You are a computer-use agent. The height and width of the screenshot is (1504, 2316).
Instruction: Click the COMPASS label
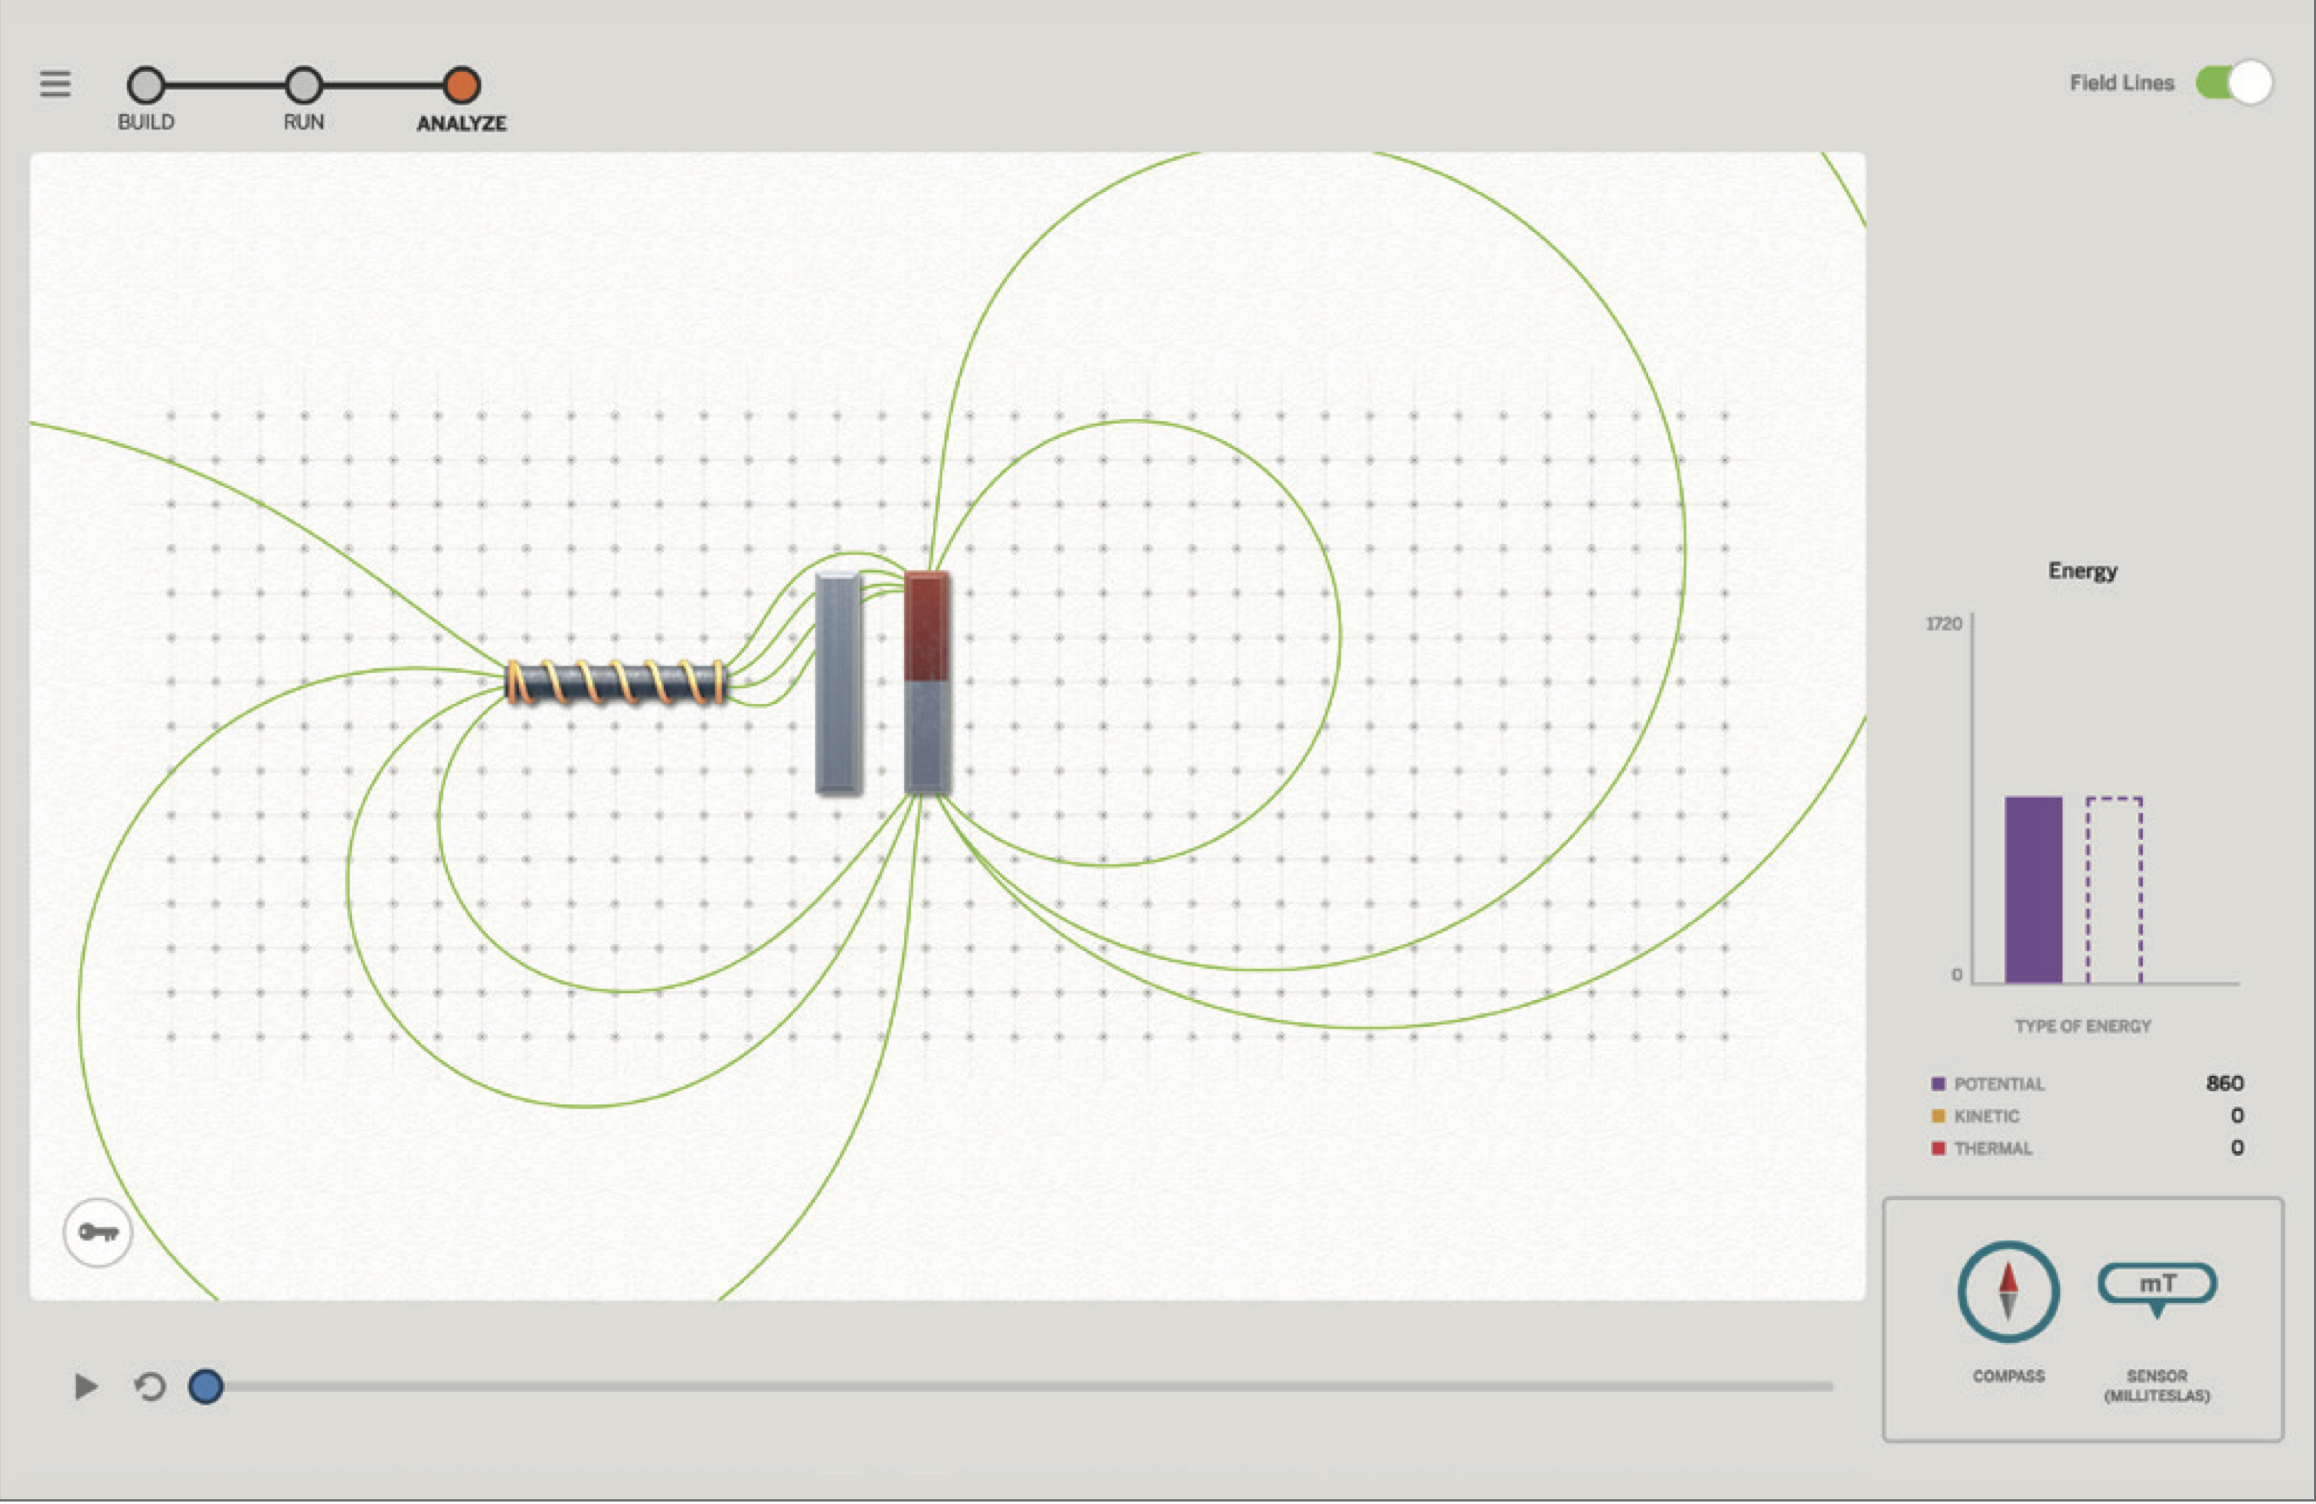[x=2008, y=1376]
